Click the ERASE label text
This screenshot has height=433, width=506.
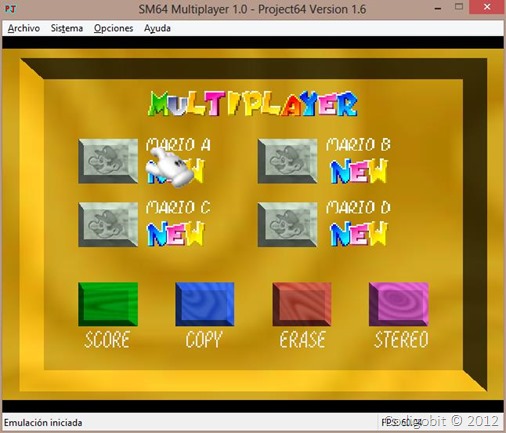[302, 340]
